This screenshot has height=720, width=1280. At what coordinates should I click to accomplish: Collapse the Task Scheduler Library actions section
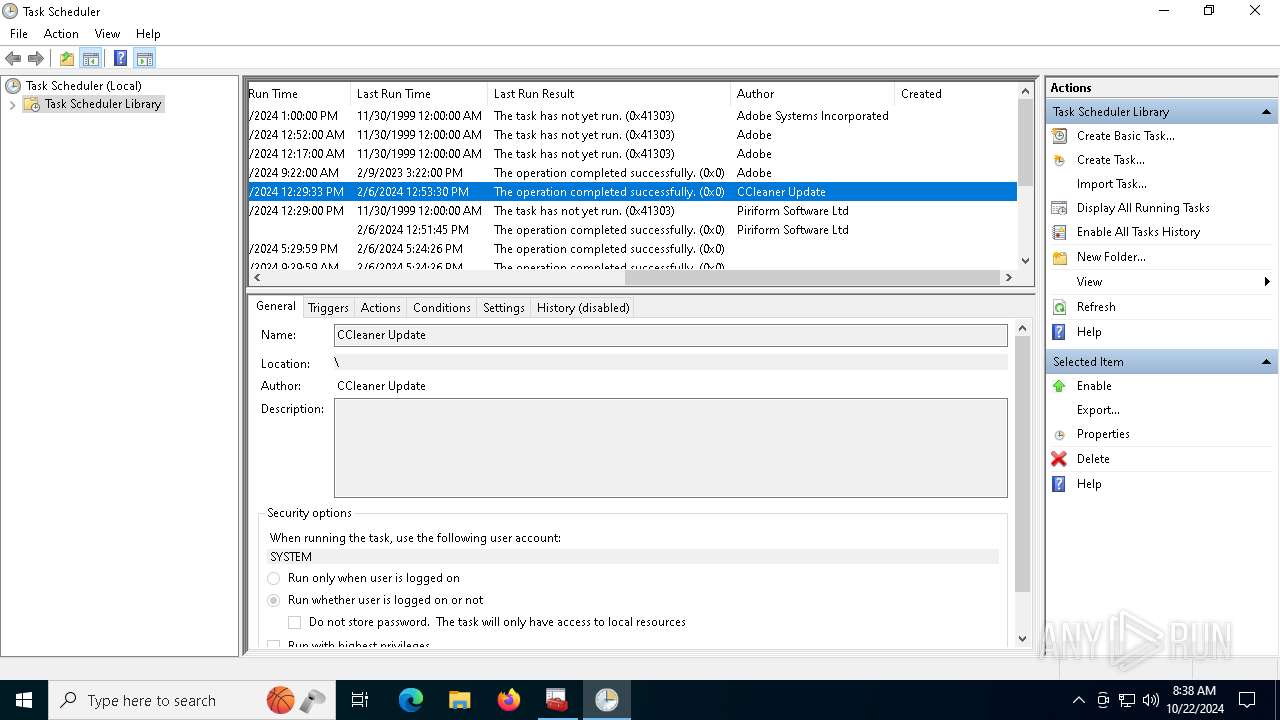1266,112
